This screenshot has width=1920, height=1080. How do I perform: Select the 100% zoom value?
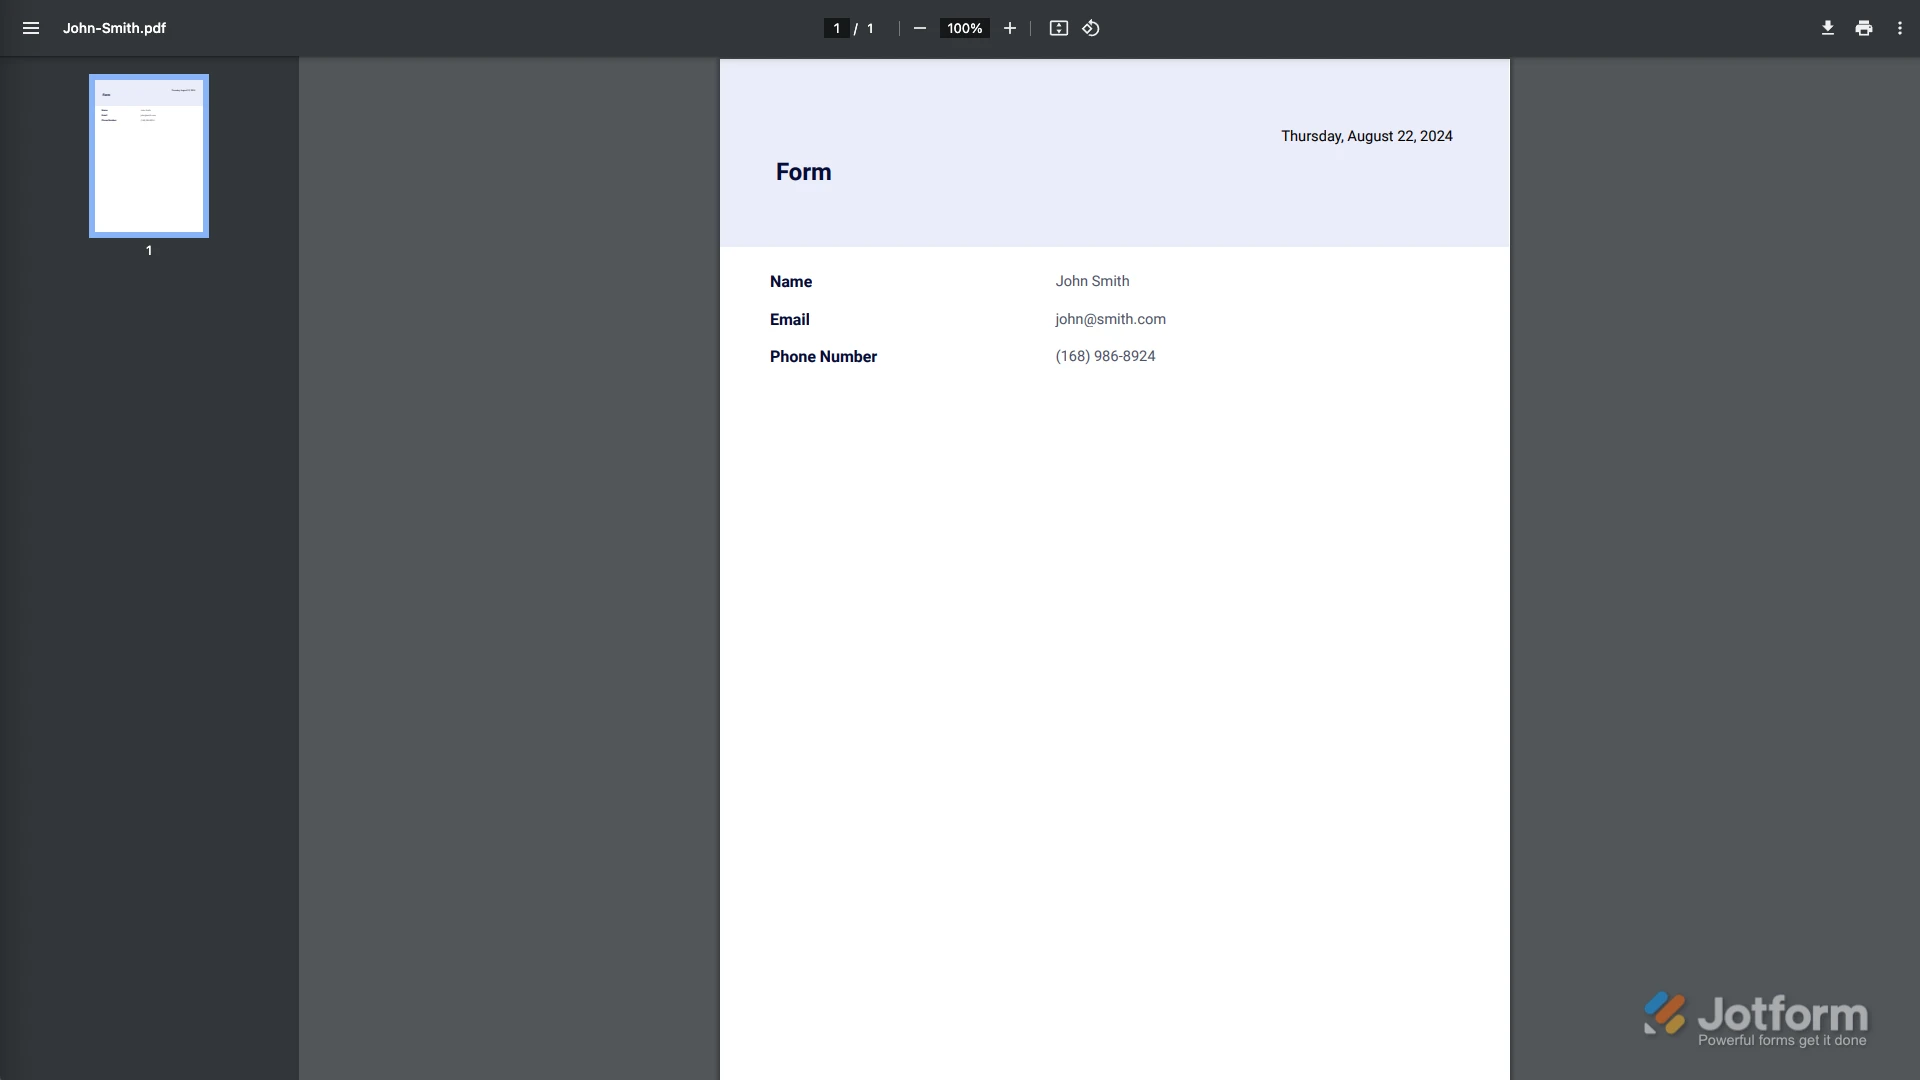click(x=963, y=28)
